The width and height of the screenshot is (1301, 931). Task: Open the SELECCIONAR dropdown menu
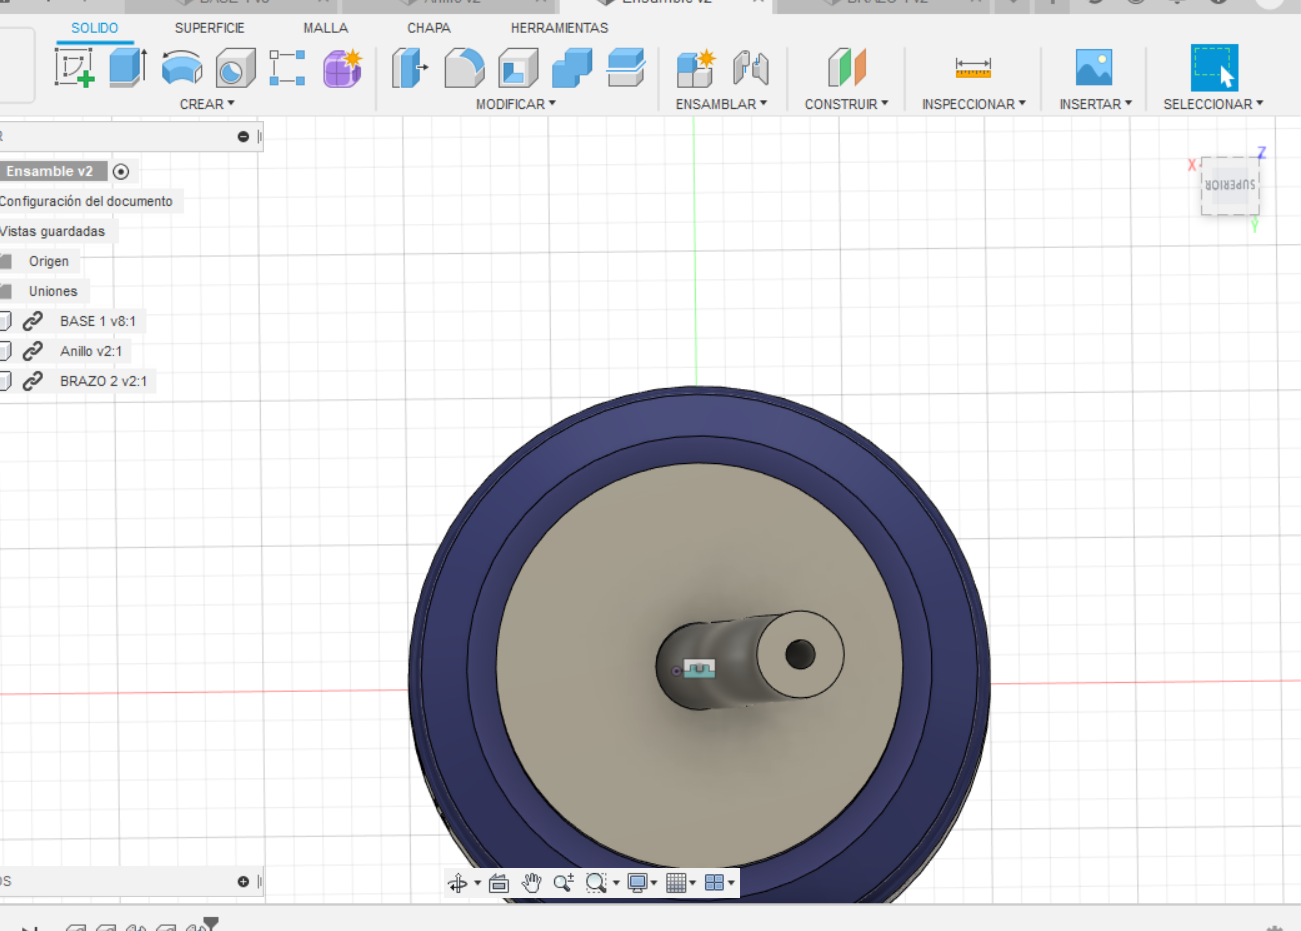1213,104
